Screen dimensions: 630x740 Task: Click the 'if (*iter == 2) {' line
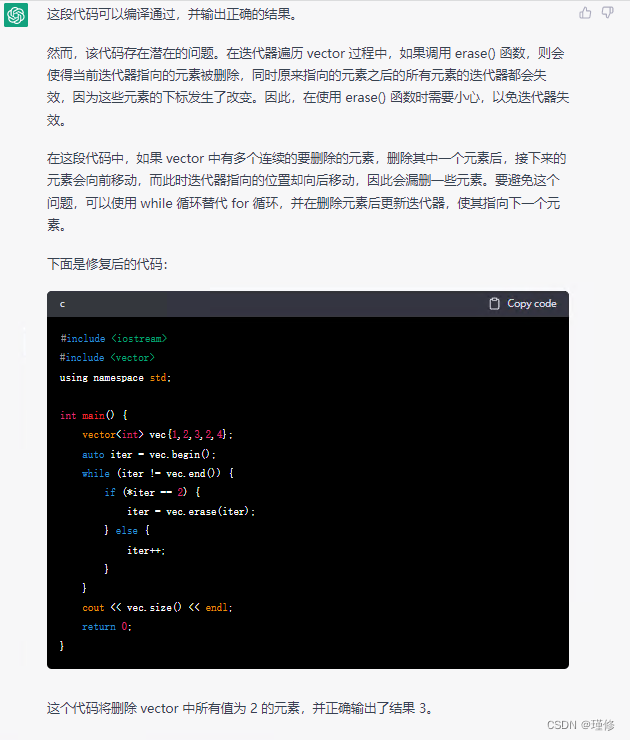[152, 492]
